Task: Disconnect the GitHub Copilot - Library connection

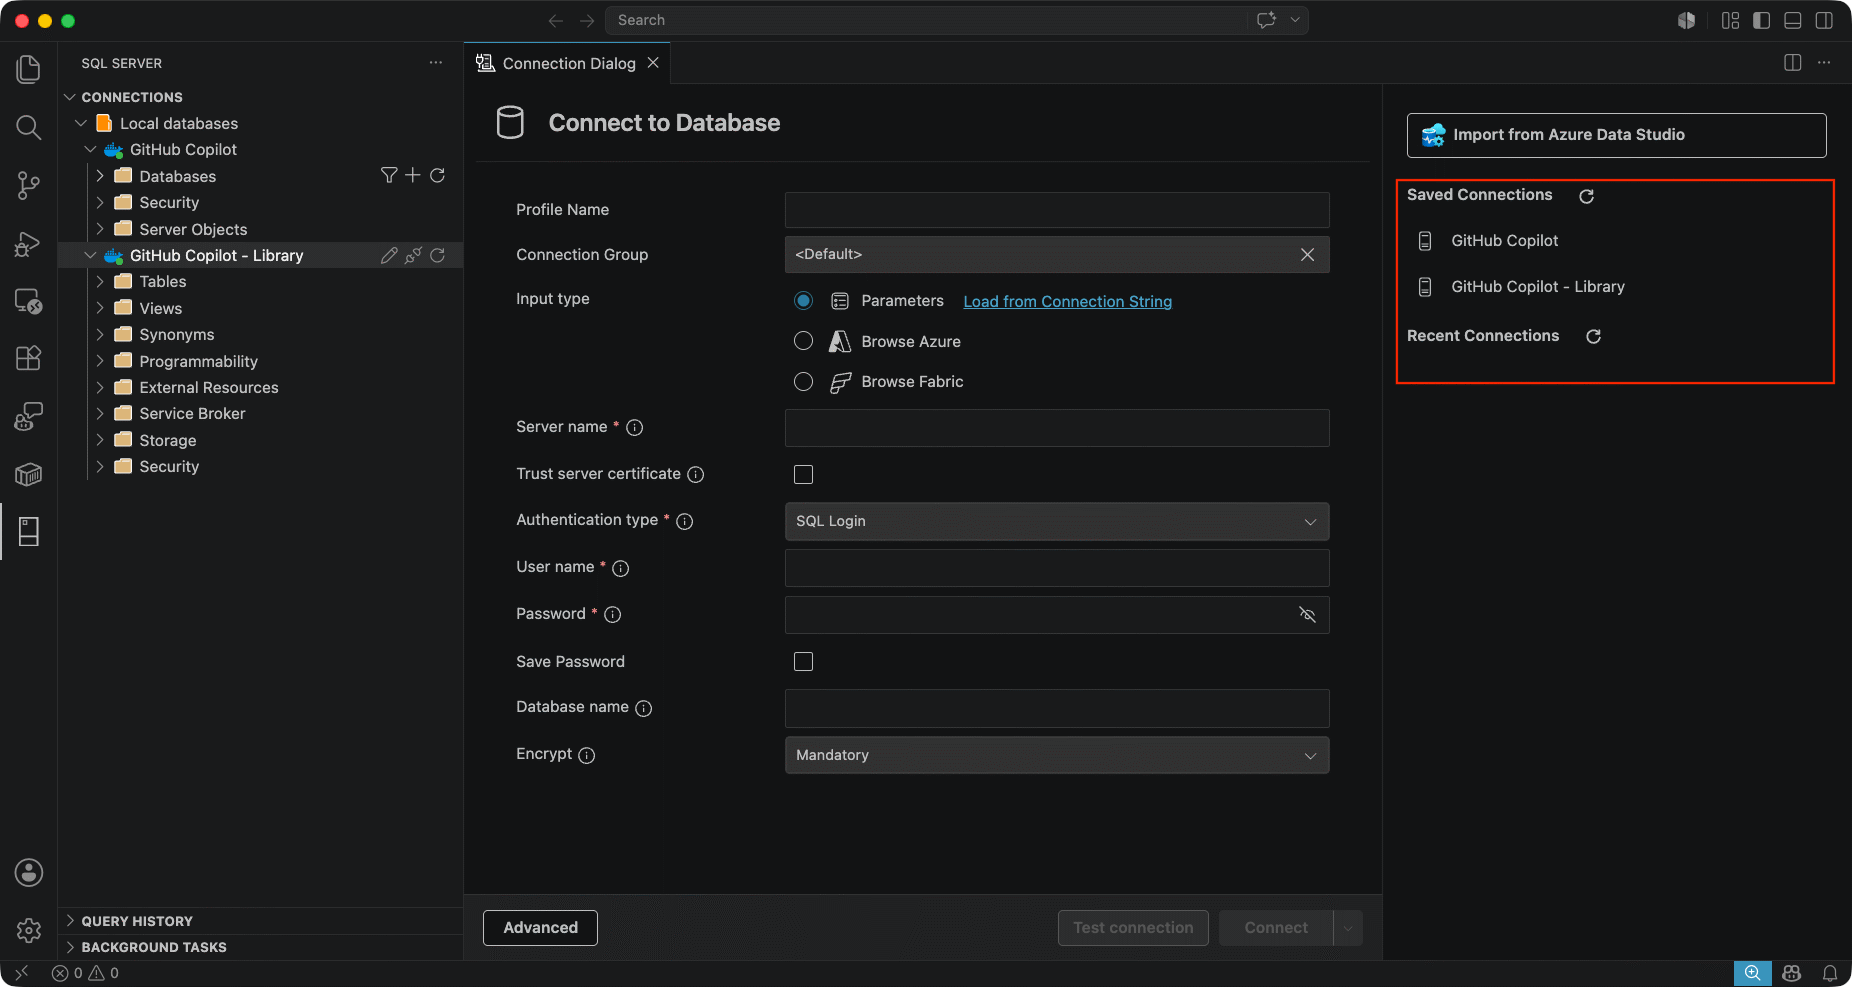Action: pyautogui.click(x=413, y=255)
